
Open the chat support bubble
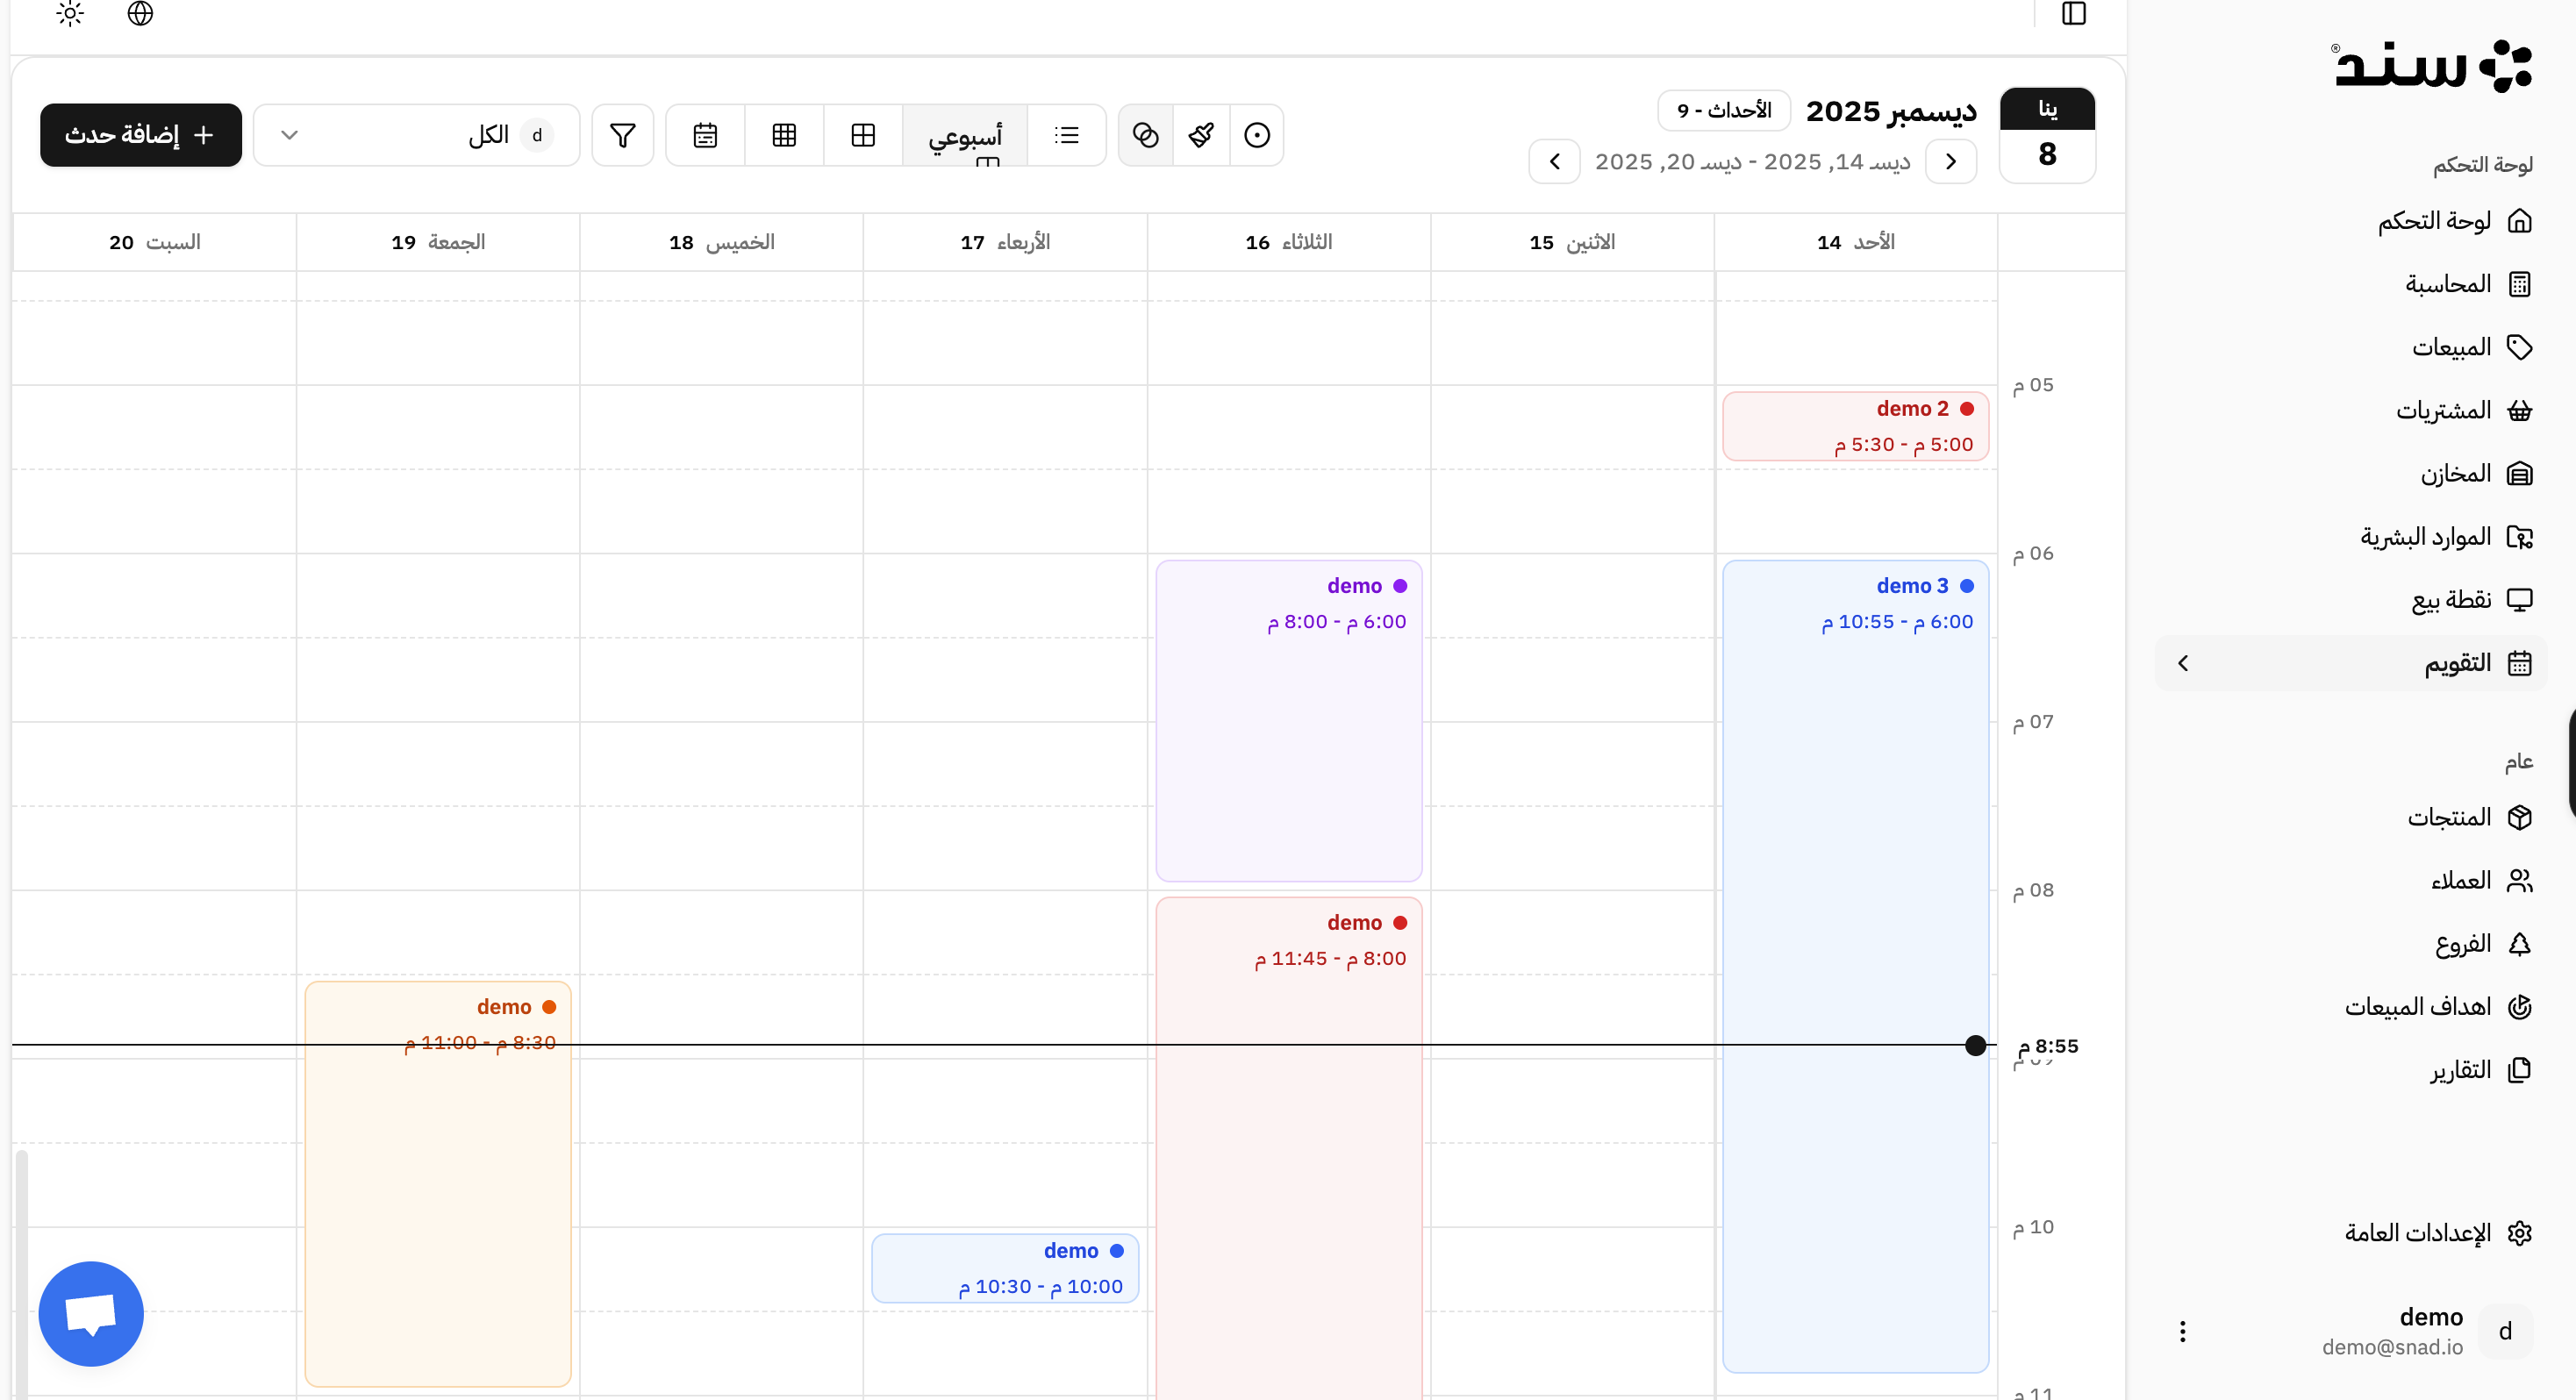(91, 1313)
